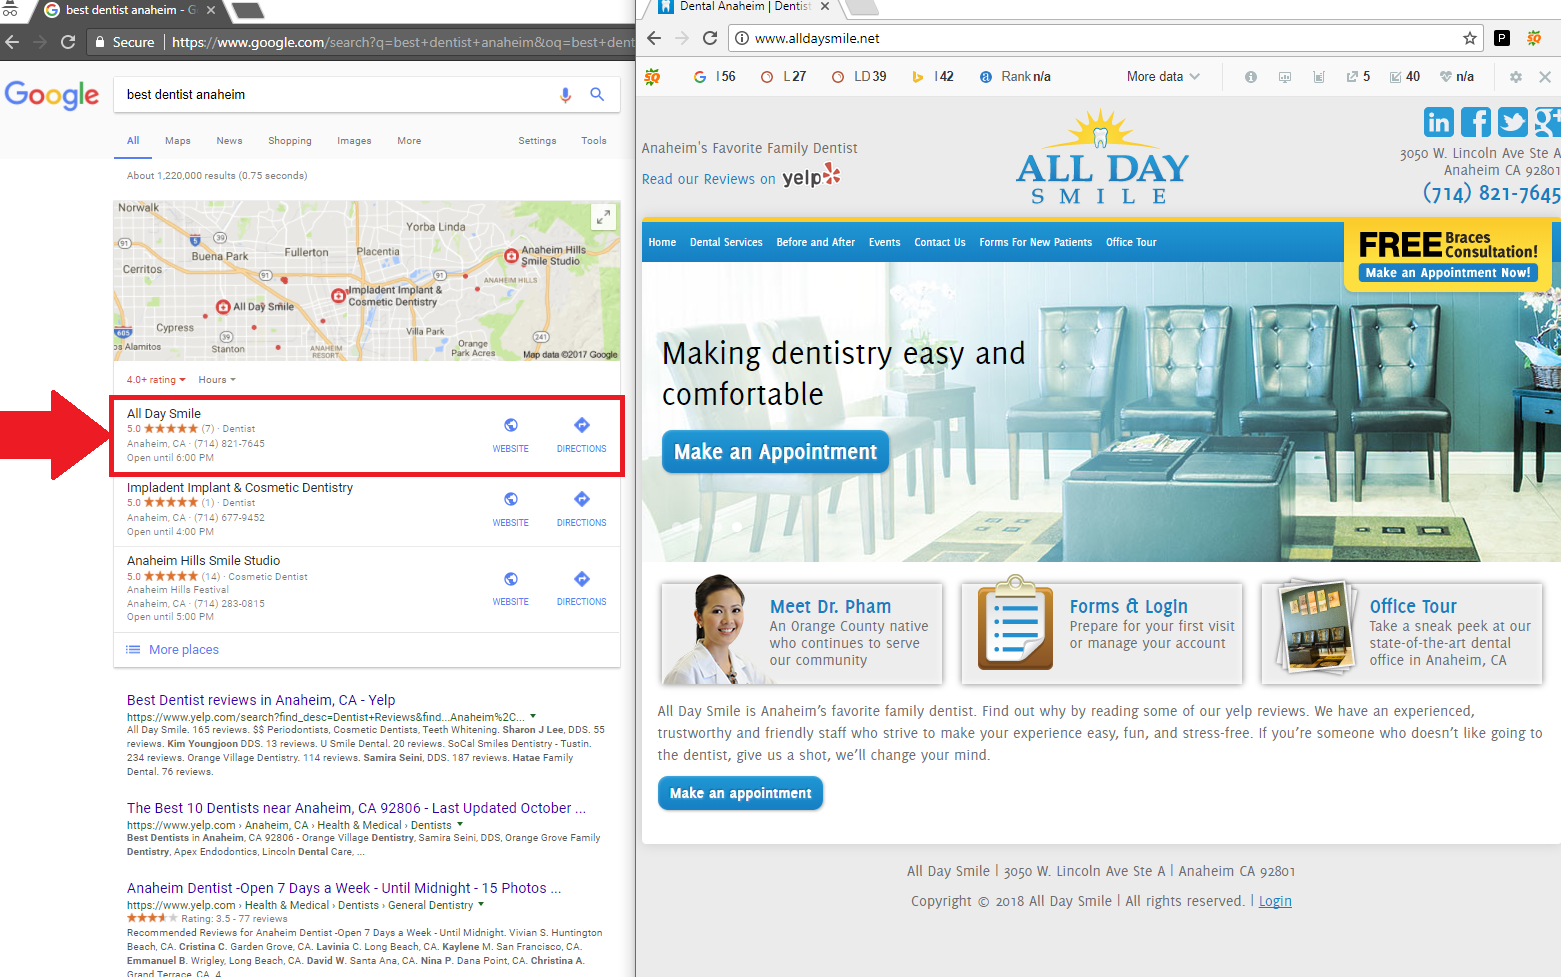The width and height of the screenshot is (1561, 977).
Task: Open the Hours filter dropdown
Action: coord(217,380)
